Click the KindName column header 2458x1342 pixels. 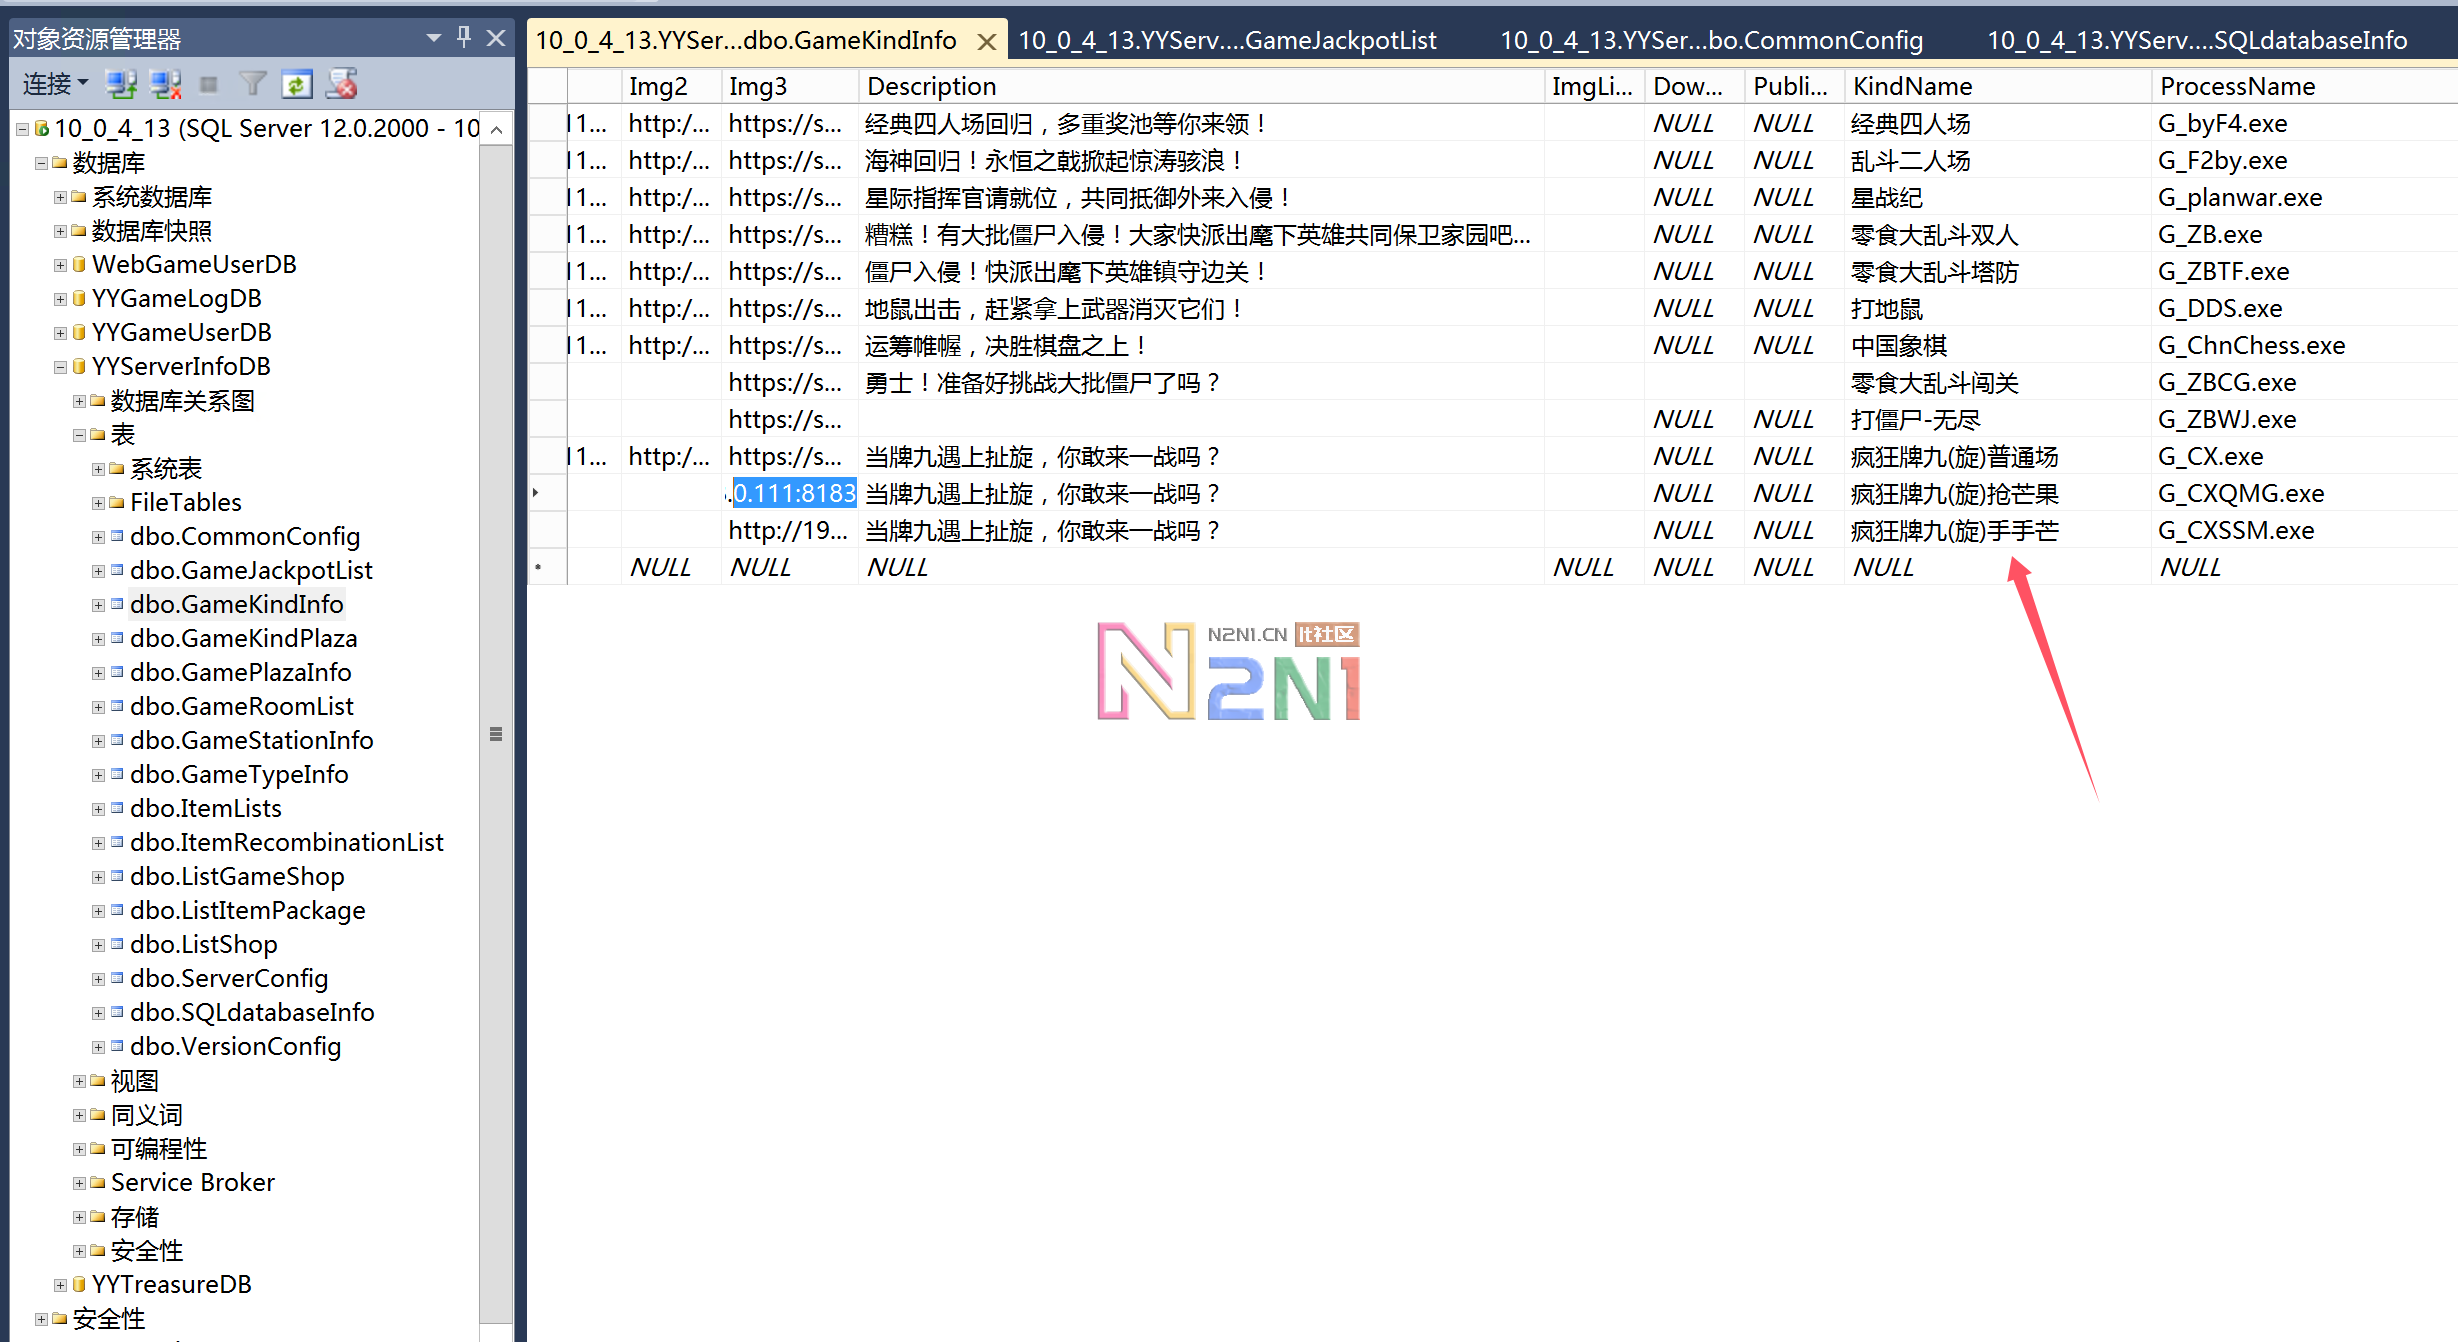point(1911,87)
